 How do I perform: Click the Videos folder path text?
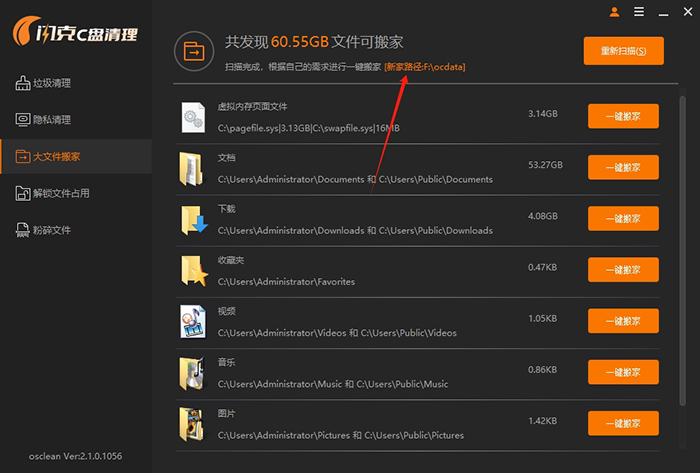[x=337, y=333]
